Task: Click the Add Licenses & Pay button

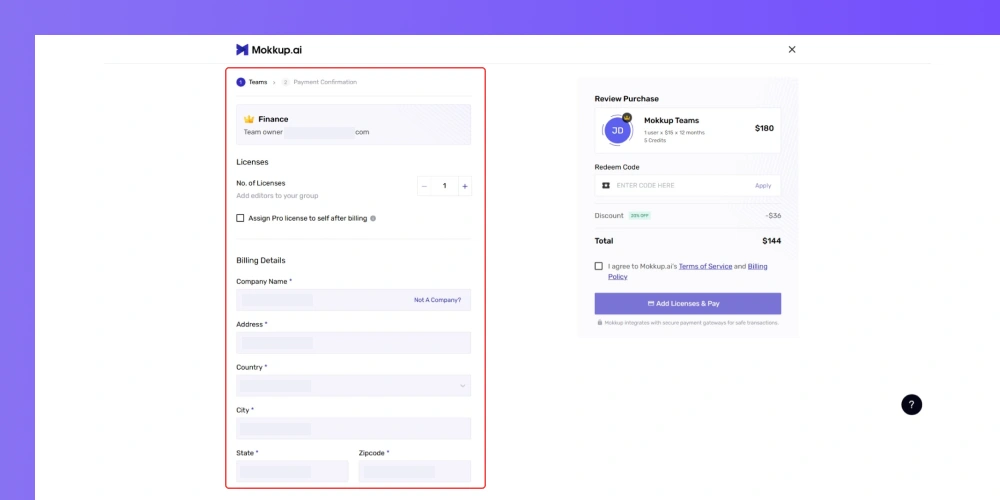Action: click(x=688, y=304)
